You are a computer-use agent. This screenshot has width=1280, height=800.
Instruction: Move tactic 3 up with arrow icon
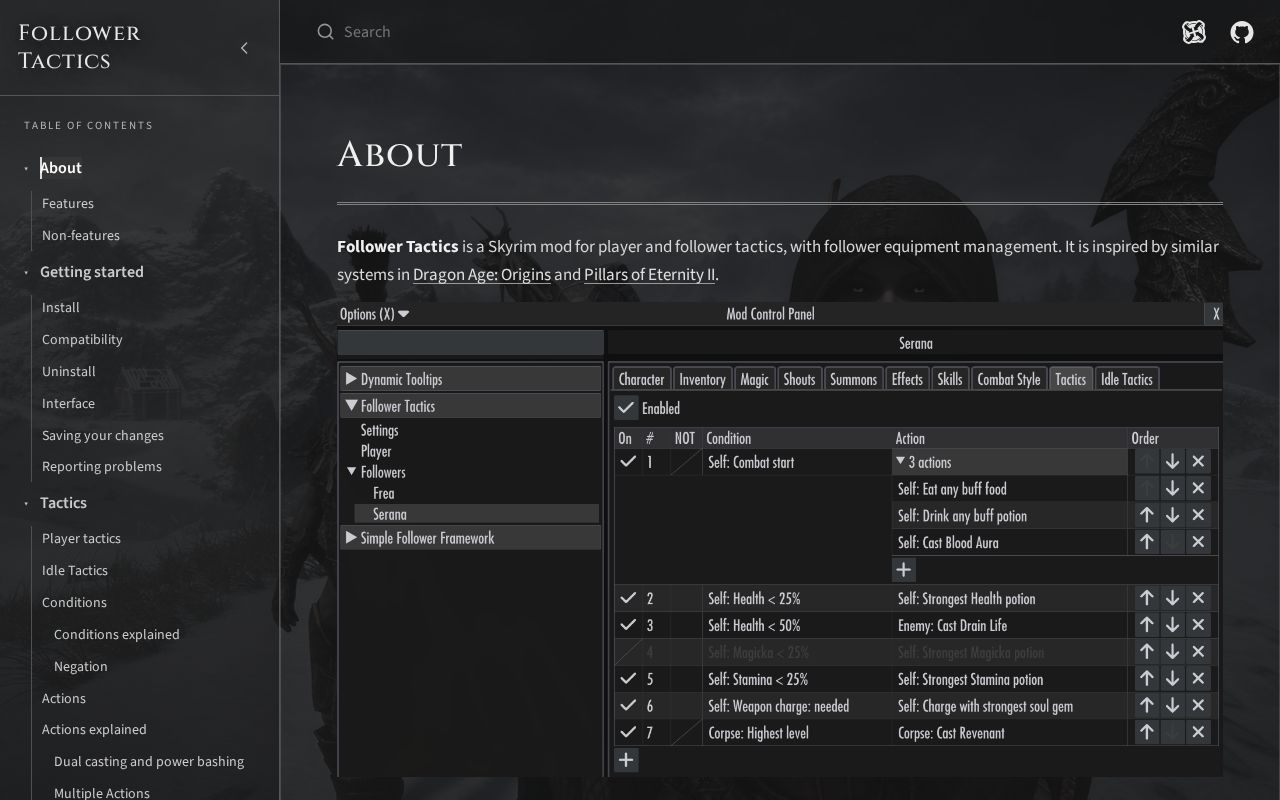tap(1146, 625)
